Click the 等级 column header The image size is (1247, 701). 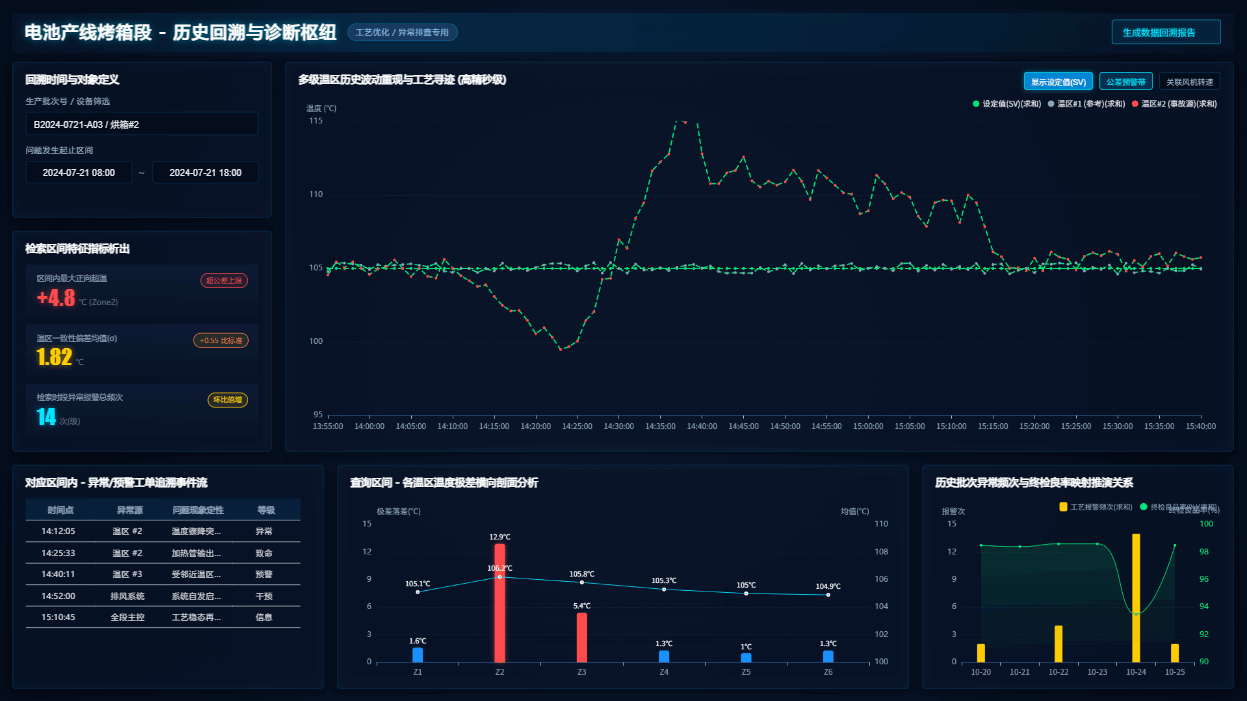click(265, 510)
